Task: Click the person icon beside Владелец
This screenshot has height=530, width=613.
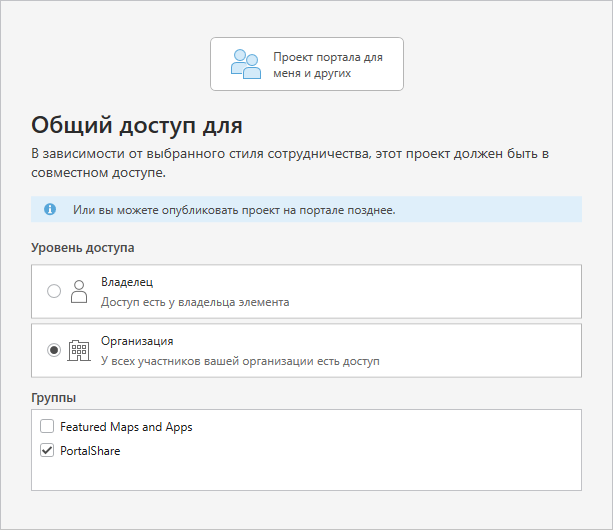Action: coord(79,292)
